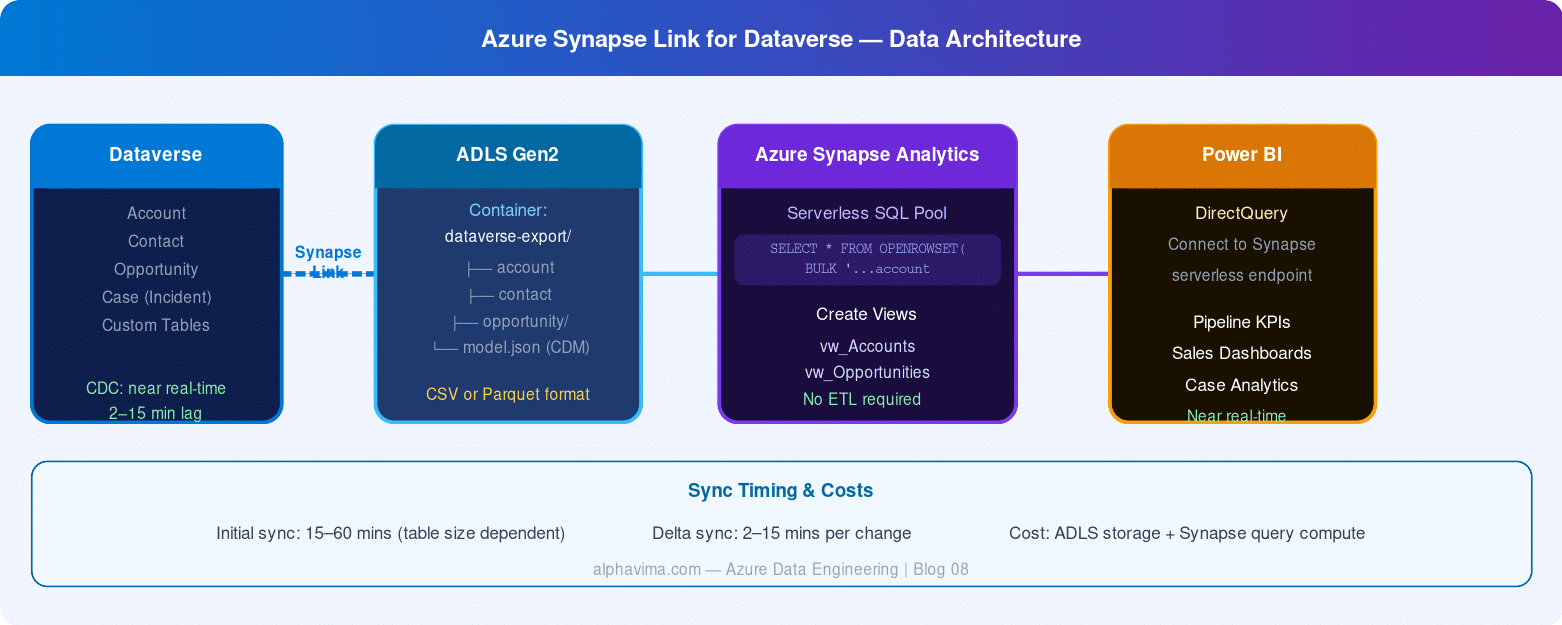
Task: Click the CSV or Parquet format text
Action: pyautogui.click(x=508, y=394)
